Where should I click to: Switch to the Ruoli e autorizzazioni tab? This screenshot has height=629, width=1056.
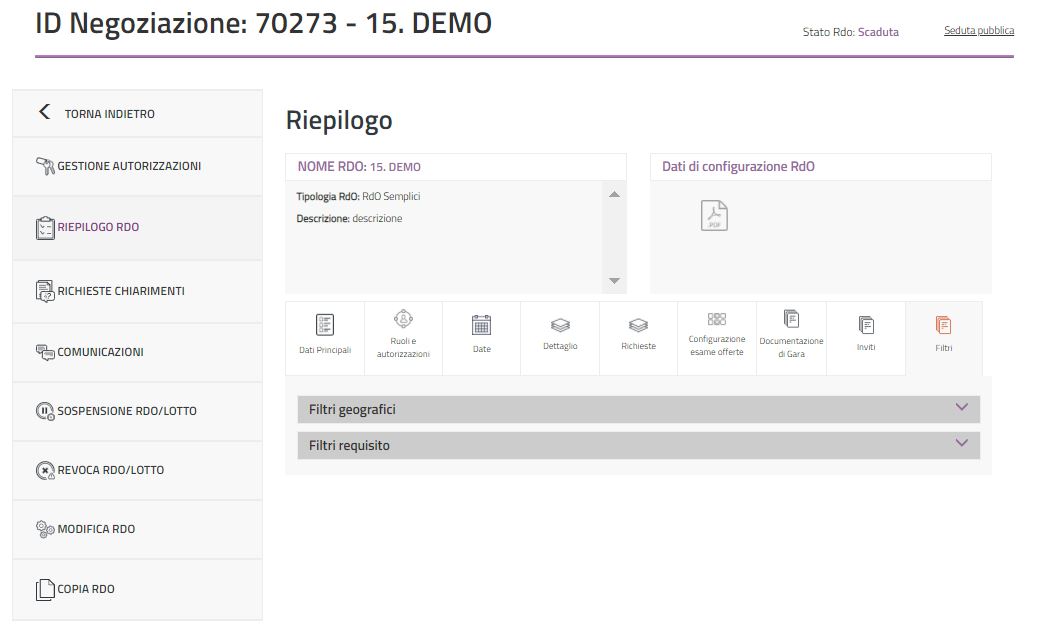(x=403, y=337)
